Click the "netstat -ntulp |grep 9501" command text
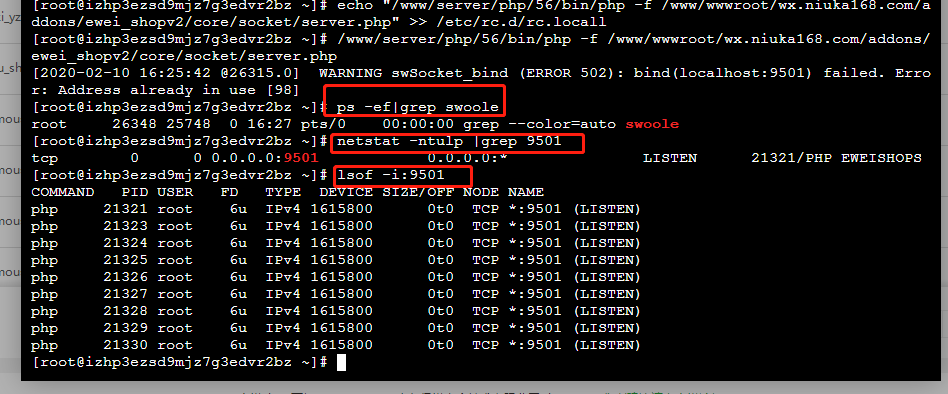Screen dimensions: 948x394 click(450, 141)
